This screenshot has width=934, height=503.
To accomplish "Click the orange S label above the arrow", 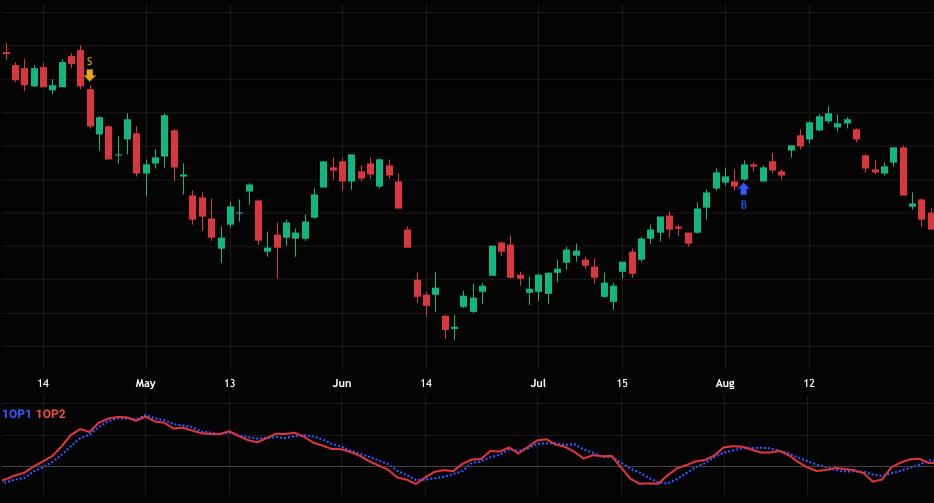I will coord(89,62).
